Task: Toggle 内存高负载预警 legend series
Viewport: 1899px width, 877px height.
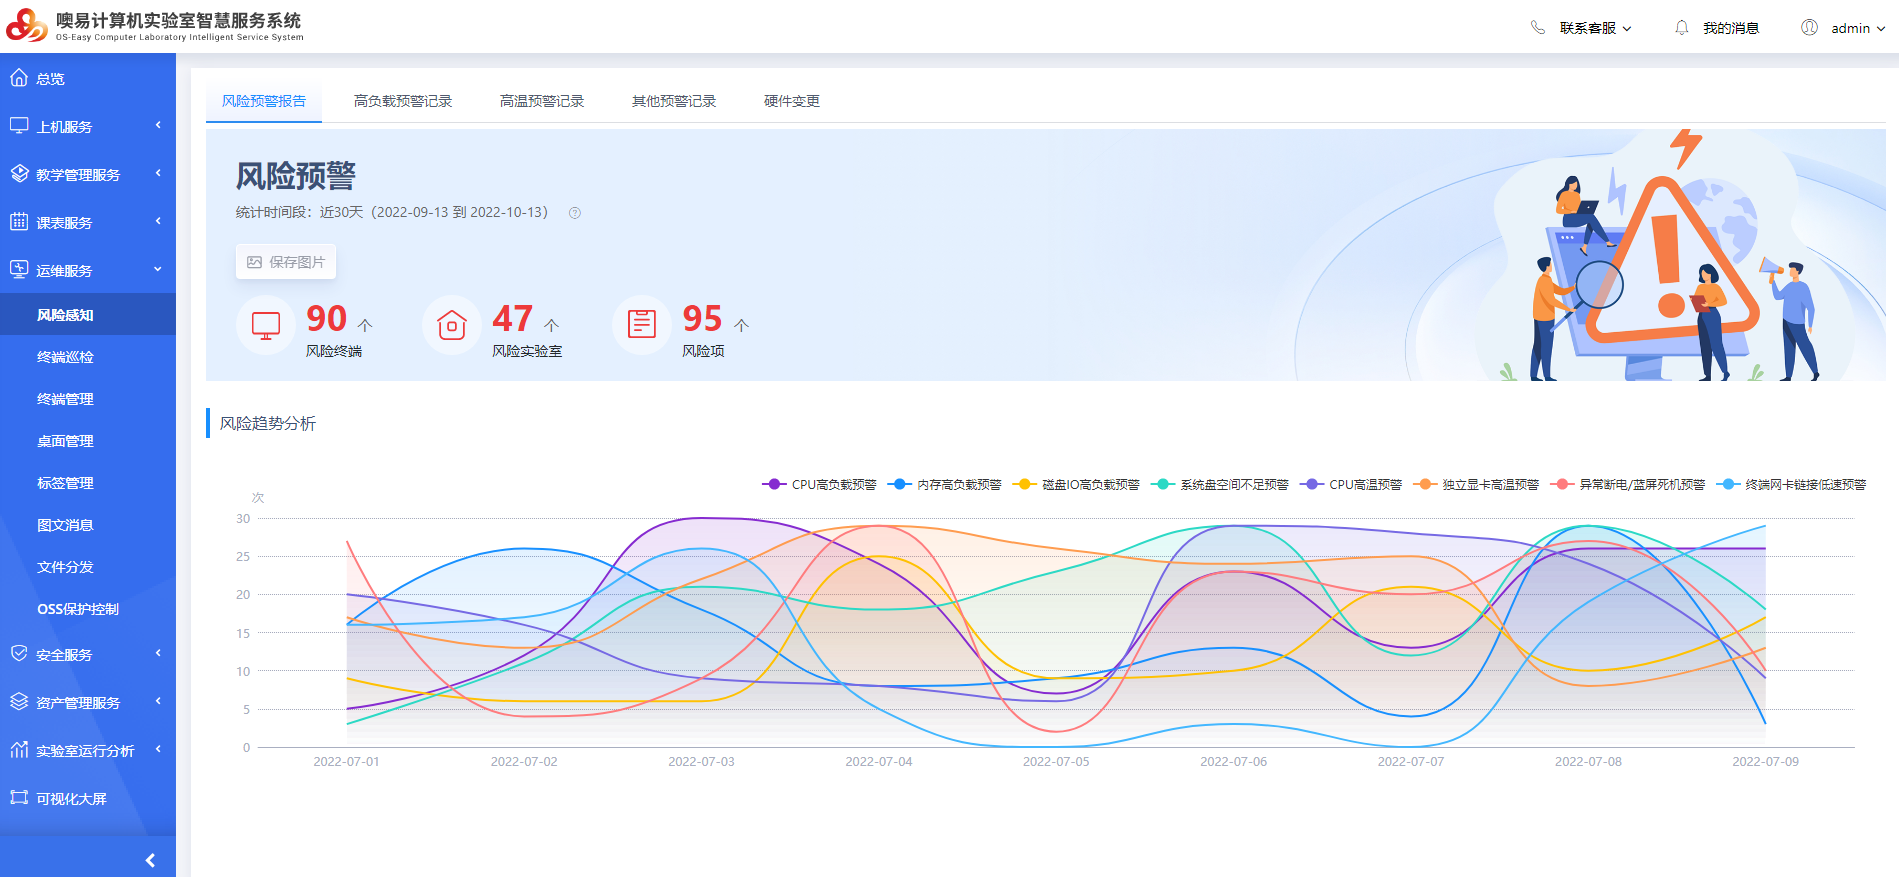Action: 945,485
